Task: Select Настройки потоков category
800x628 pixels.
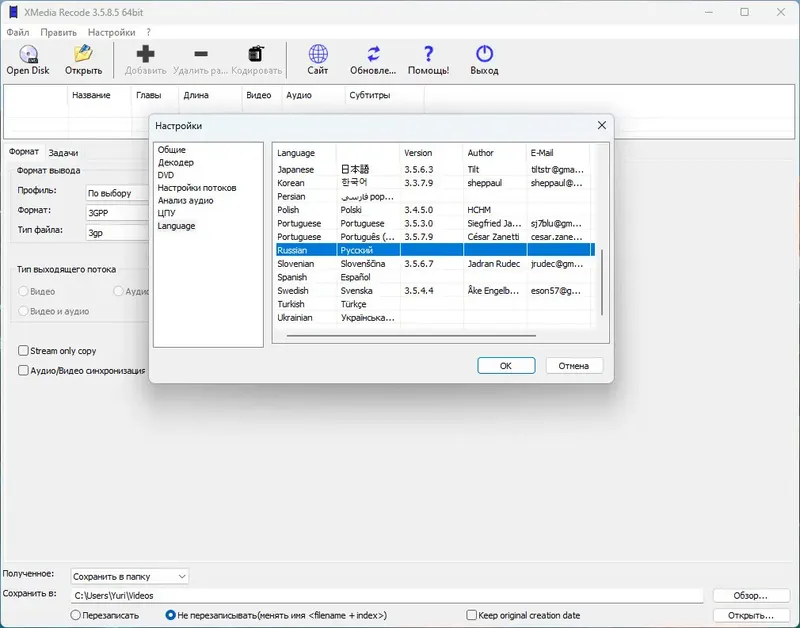Action: [196, 188]
